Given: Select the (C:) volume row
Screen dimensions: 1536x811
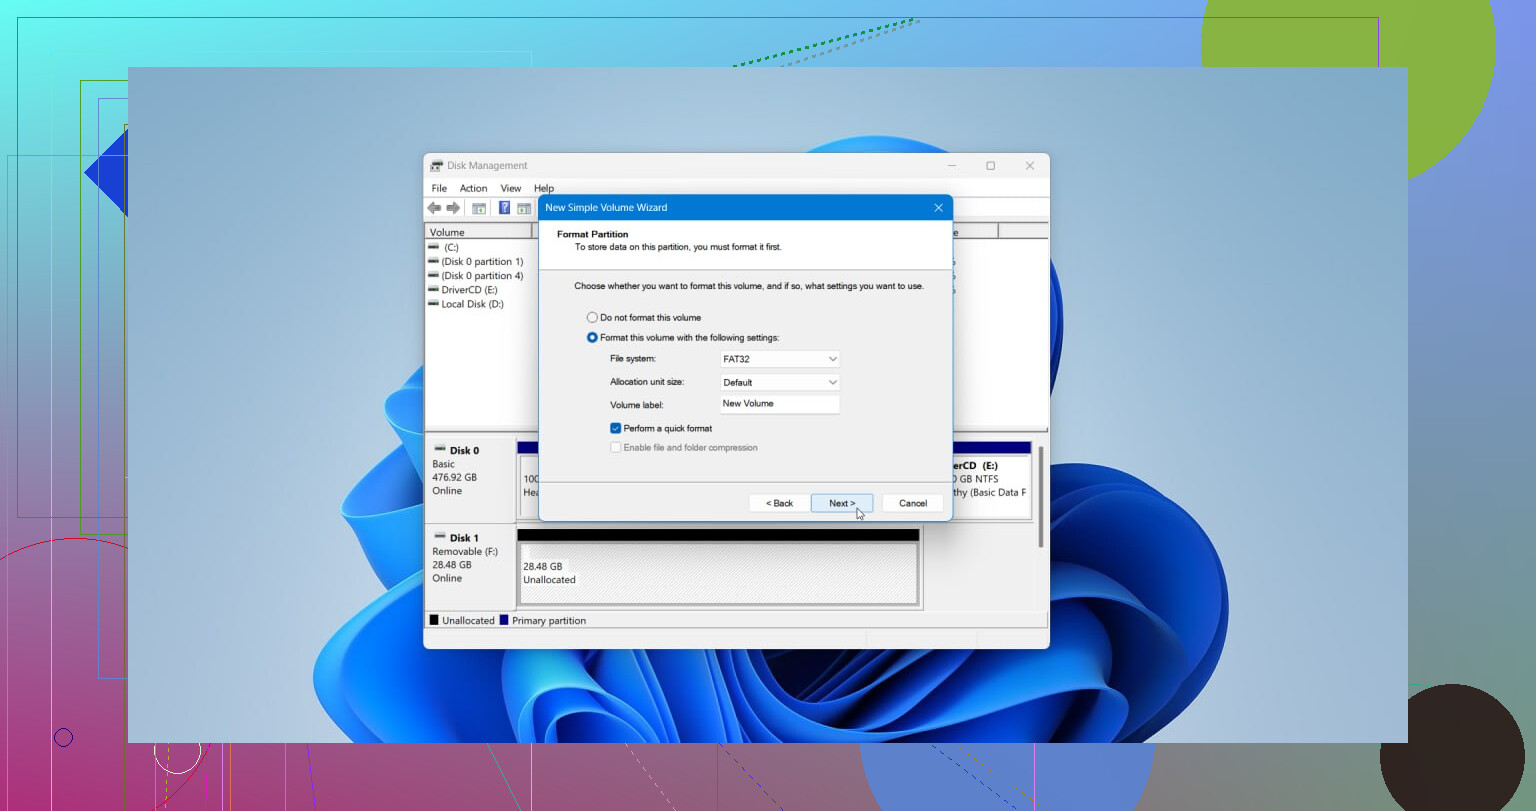Looking at the screenshot, I should (x=482, y=247).
